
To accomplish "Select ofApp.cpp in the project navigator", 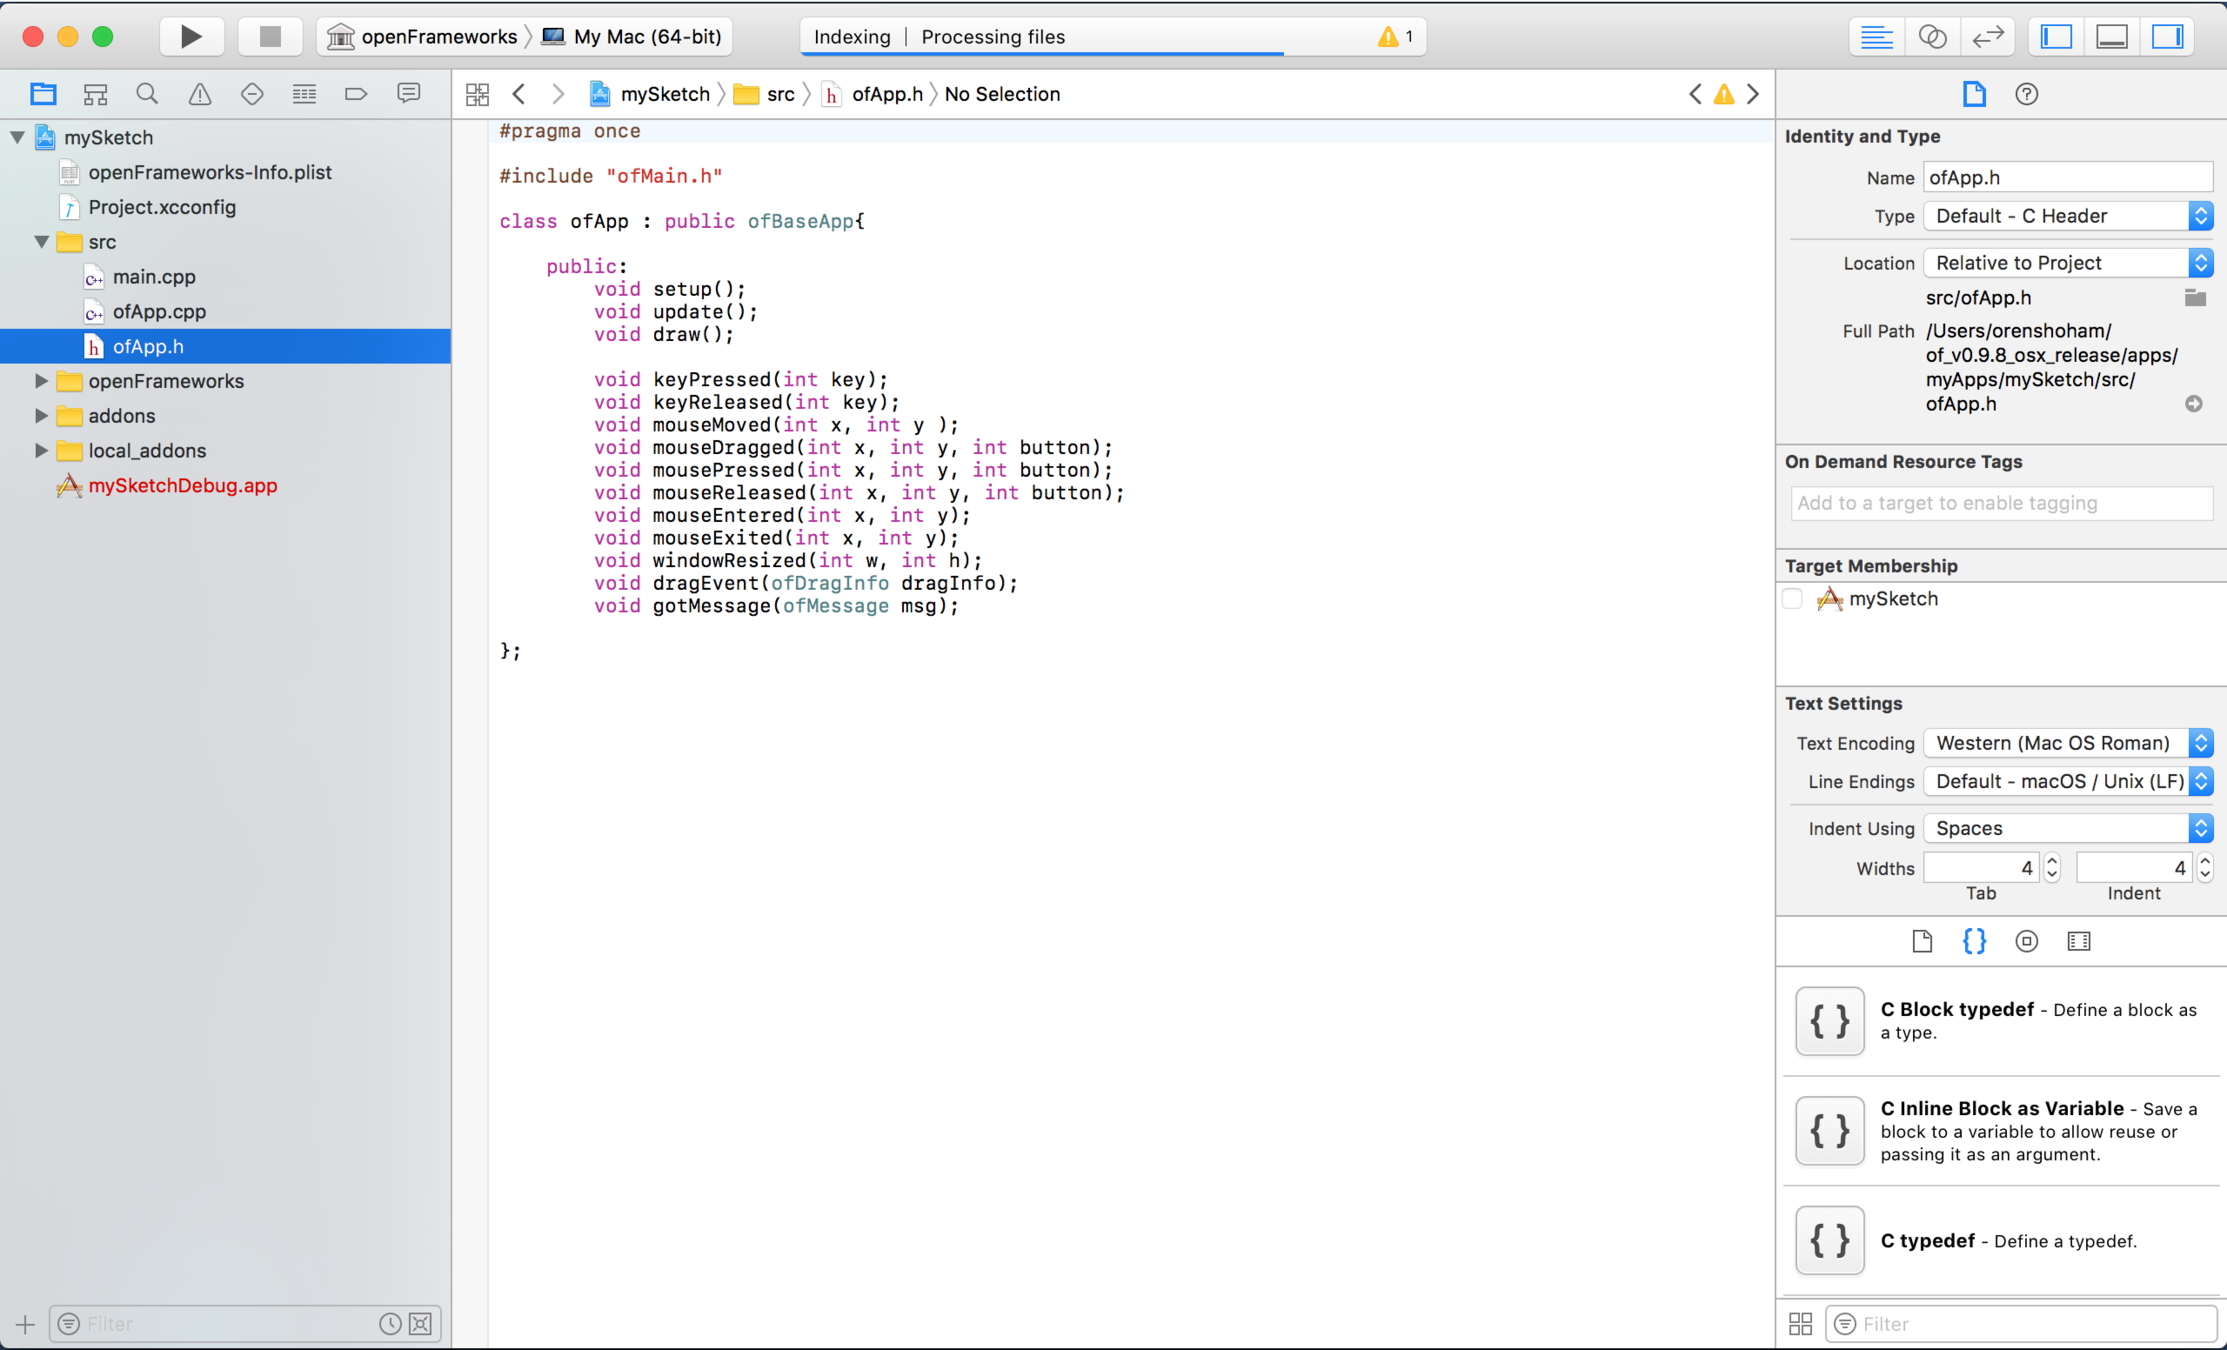I will pyautogui.click(x=159, y=311).
